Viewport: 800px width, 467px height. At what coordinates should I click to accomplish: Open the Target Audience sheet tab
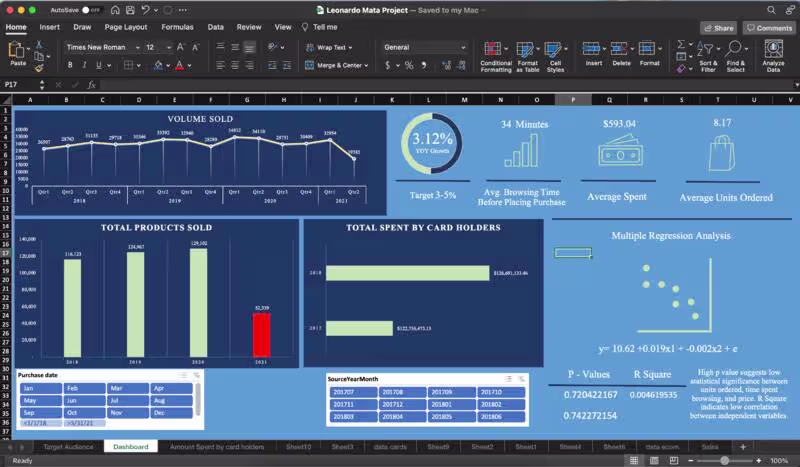coord(68,447)
